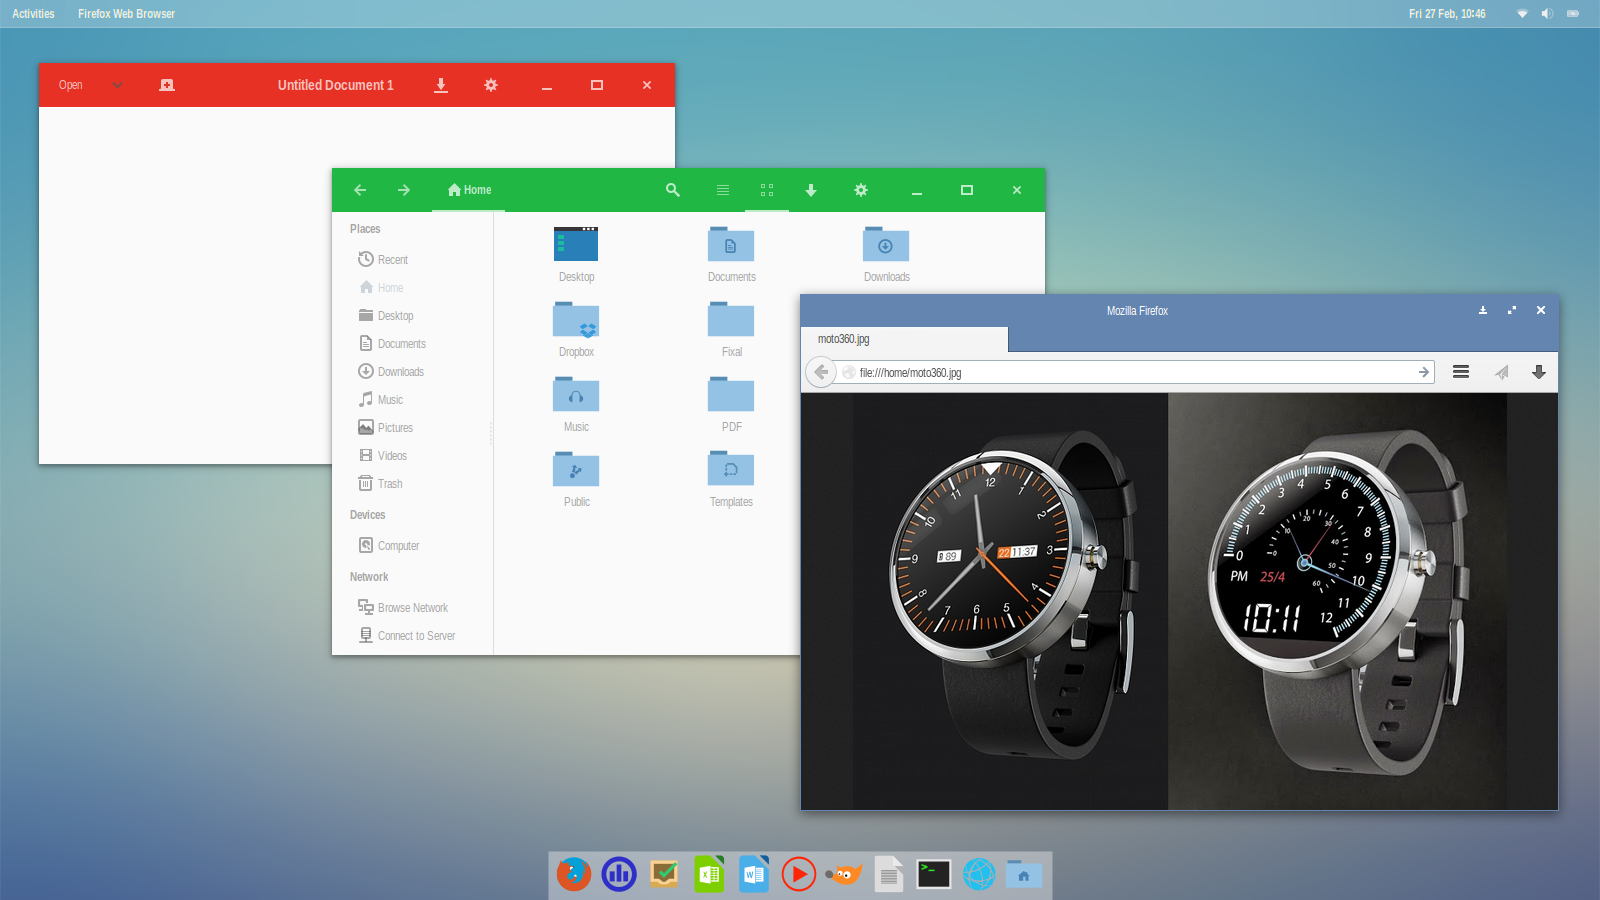Select the Public folder
This screenshot has height=900, width=1600.
pyautogui.click(x=576, y=470)
